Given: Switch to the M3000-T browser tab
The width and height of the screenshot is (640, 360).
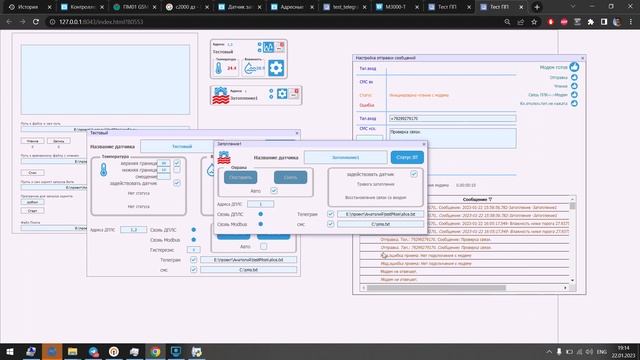Looking at the screenshot, I should click(397, 7).
